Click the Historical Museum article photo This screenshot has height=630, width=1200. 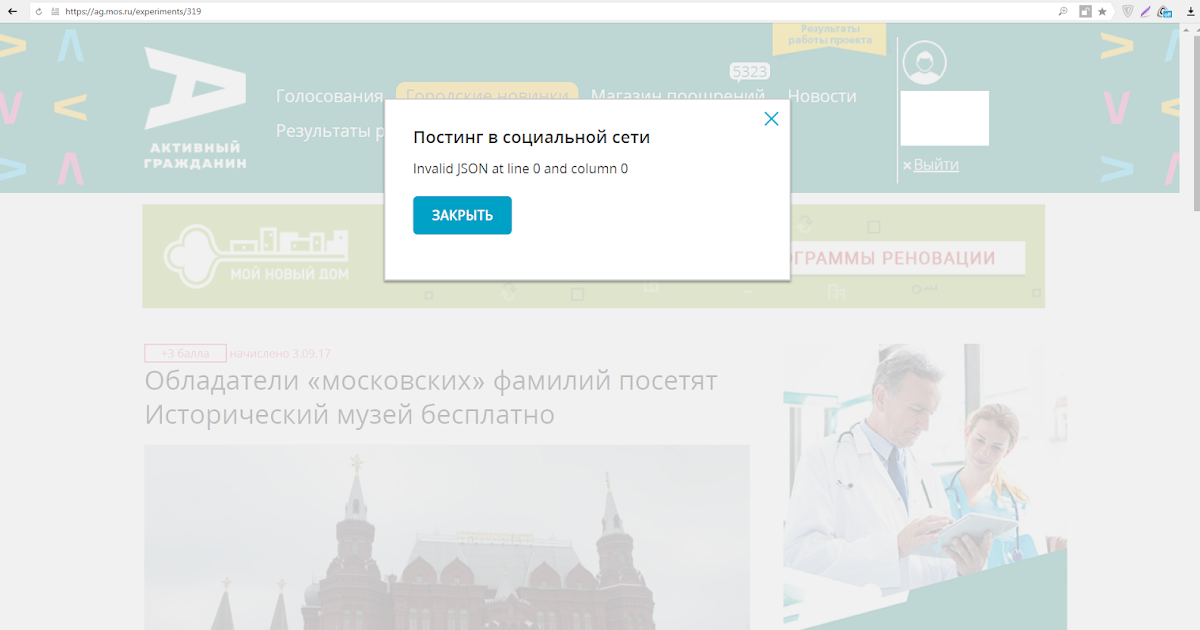coord(447,537)
